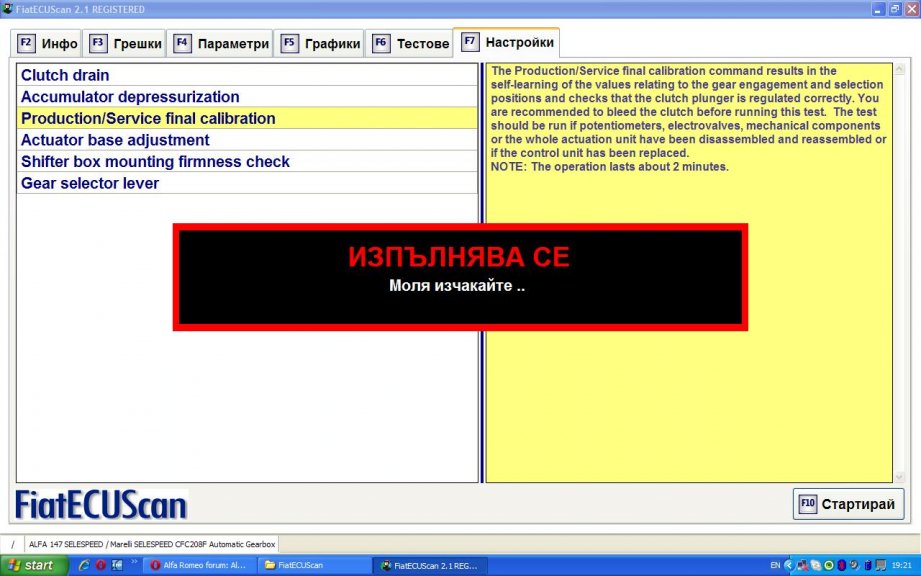This screenshot has width=921, height=576.
Task: Go to the Графики tab
Action: point(319,44)
